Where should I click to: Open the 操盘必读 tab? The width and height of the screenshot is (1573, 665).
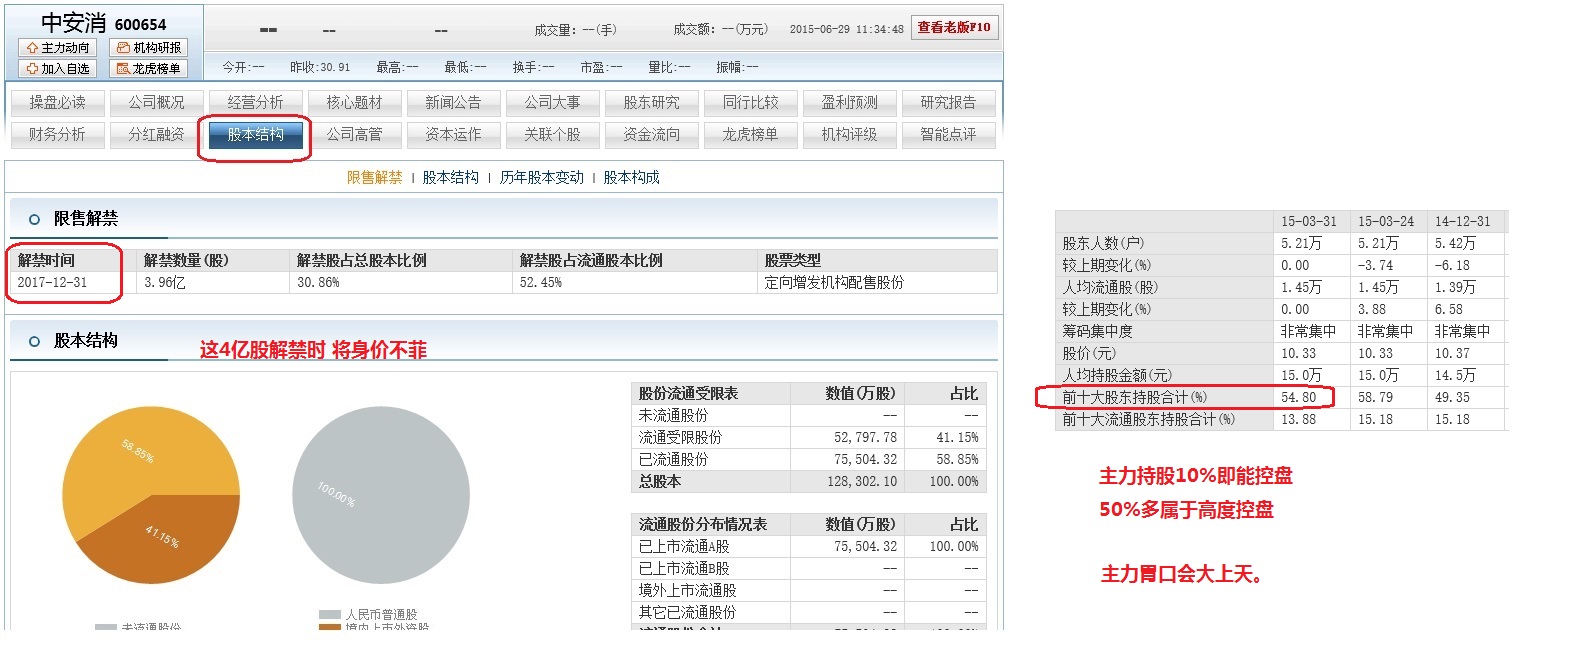(x=57, y=102)
